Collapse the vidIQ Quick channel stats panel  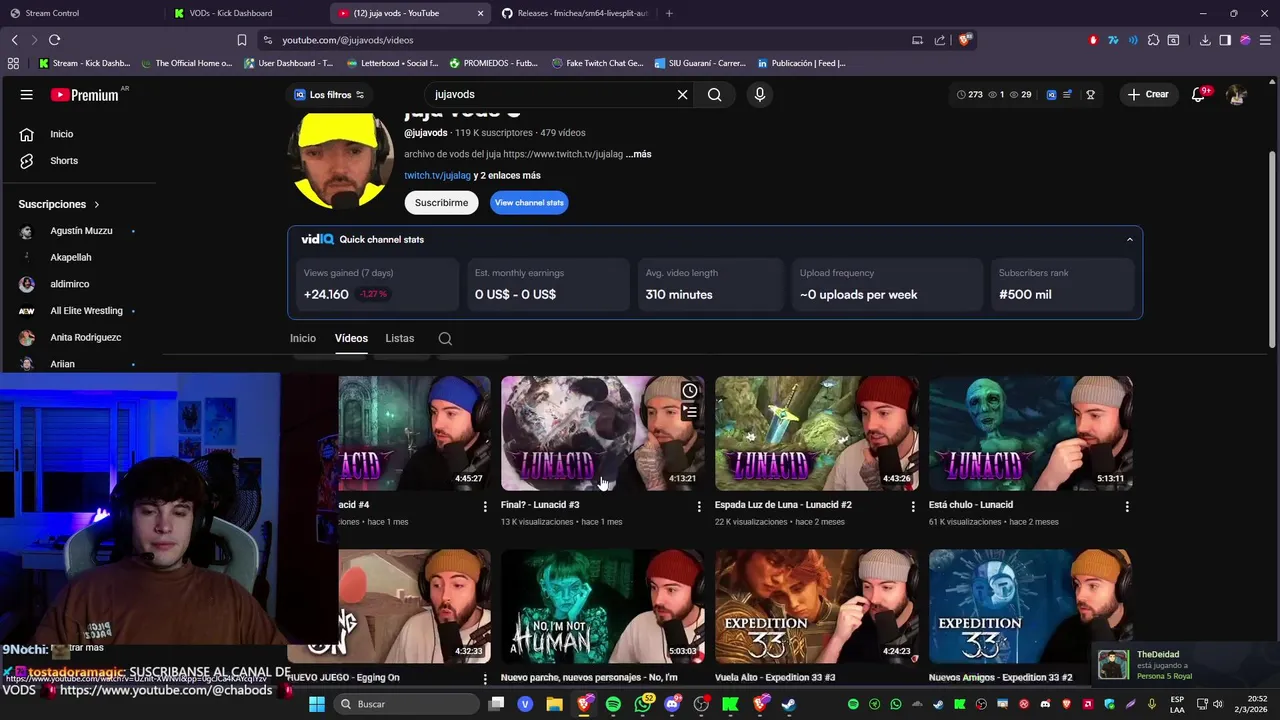1129,239
